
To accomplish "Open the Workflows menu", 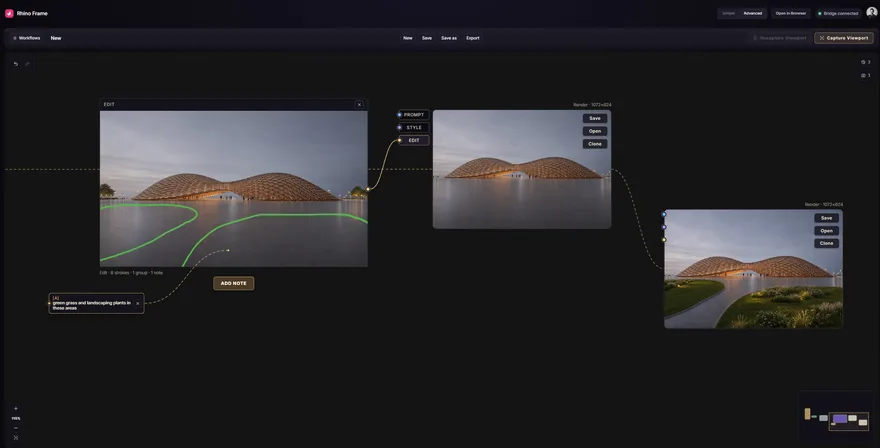I will 26,38.
